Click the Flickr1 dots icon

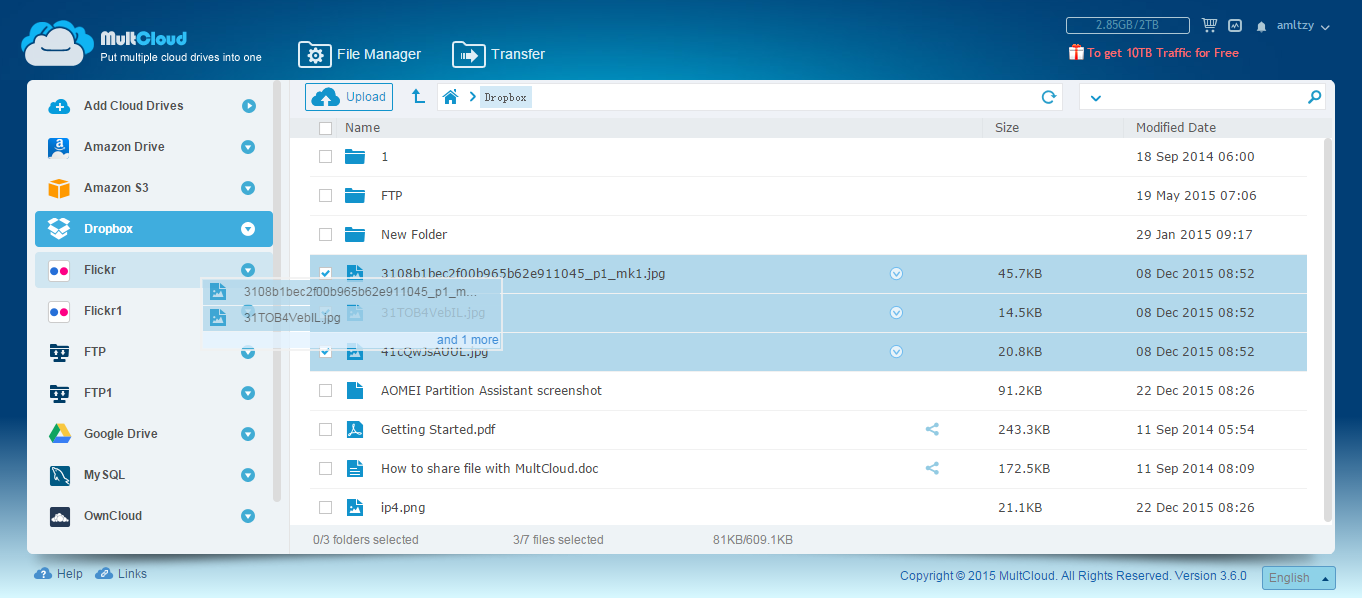pos(59,311)
